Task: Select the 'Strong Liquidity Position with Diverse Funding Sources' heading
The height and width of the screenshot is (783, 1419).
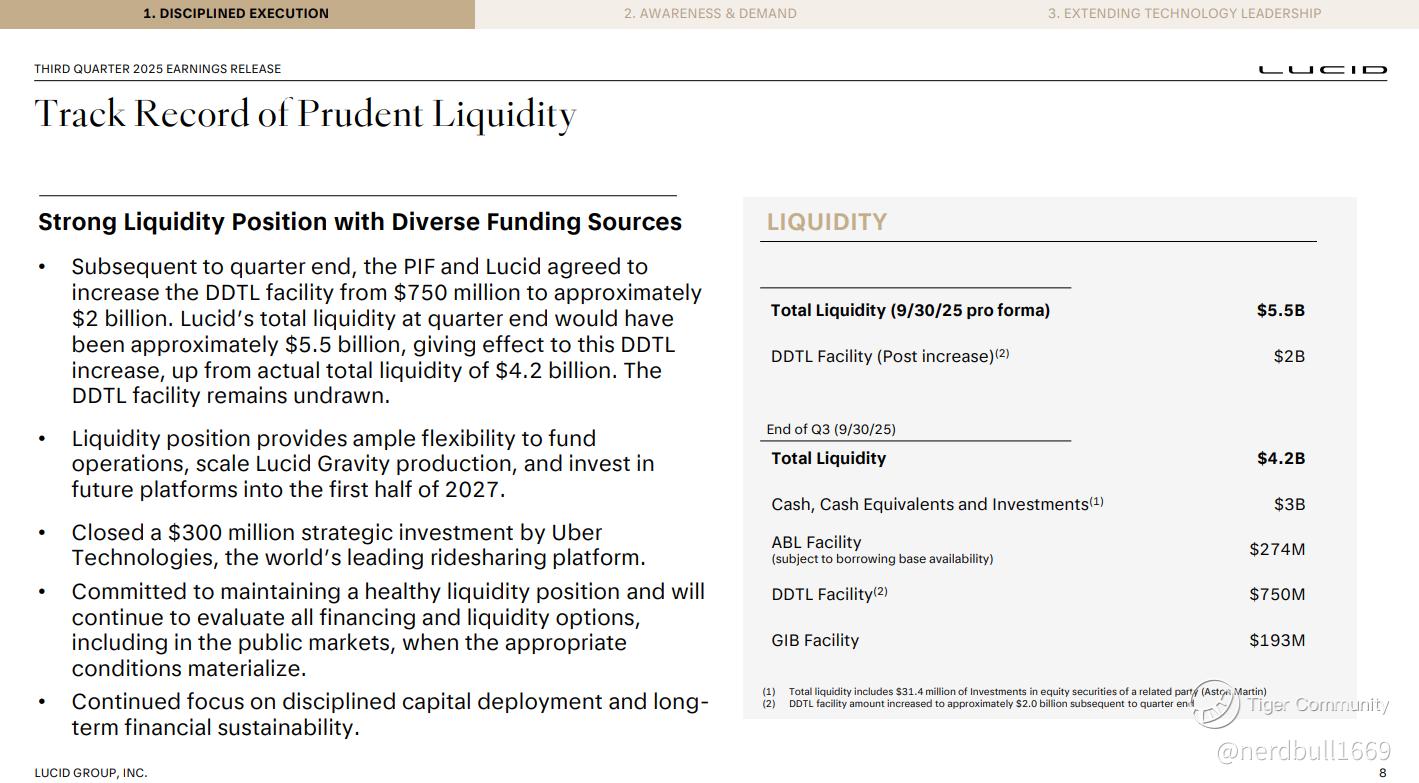Action: point(360,222)
